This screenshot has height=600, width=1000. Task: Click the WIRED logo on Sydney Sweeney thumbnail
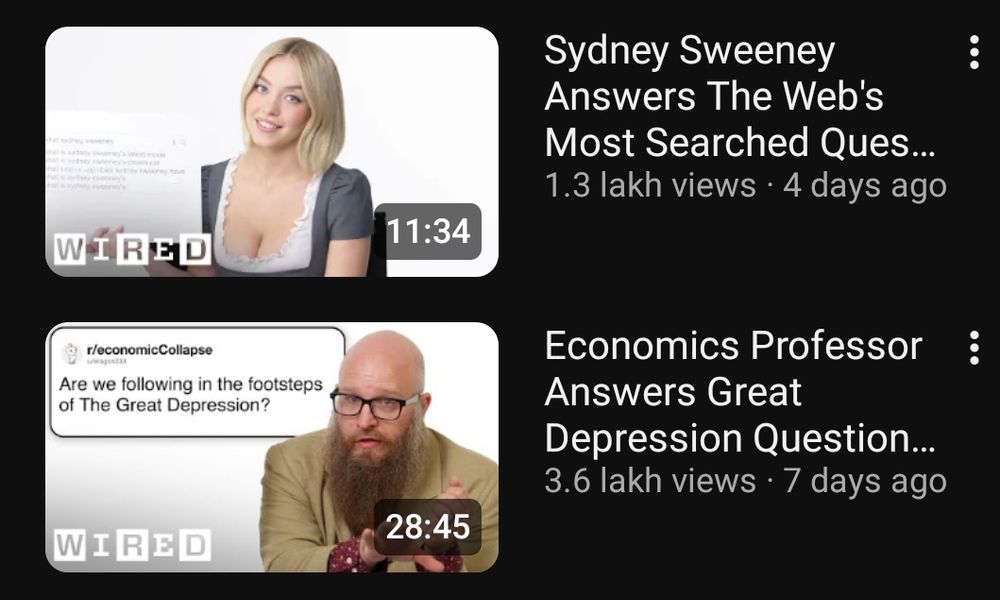pos(132,249)
